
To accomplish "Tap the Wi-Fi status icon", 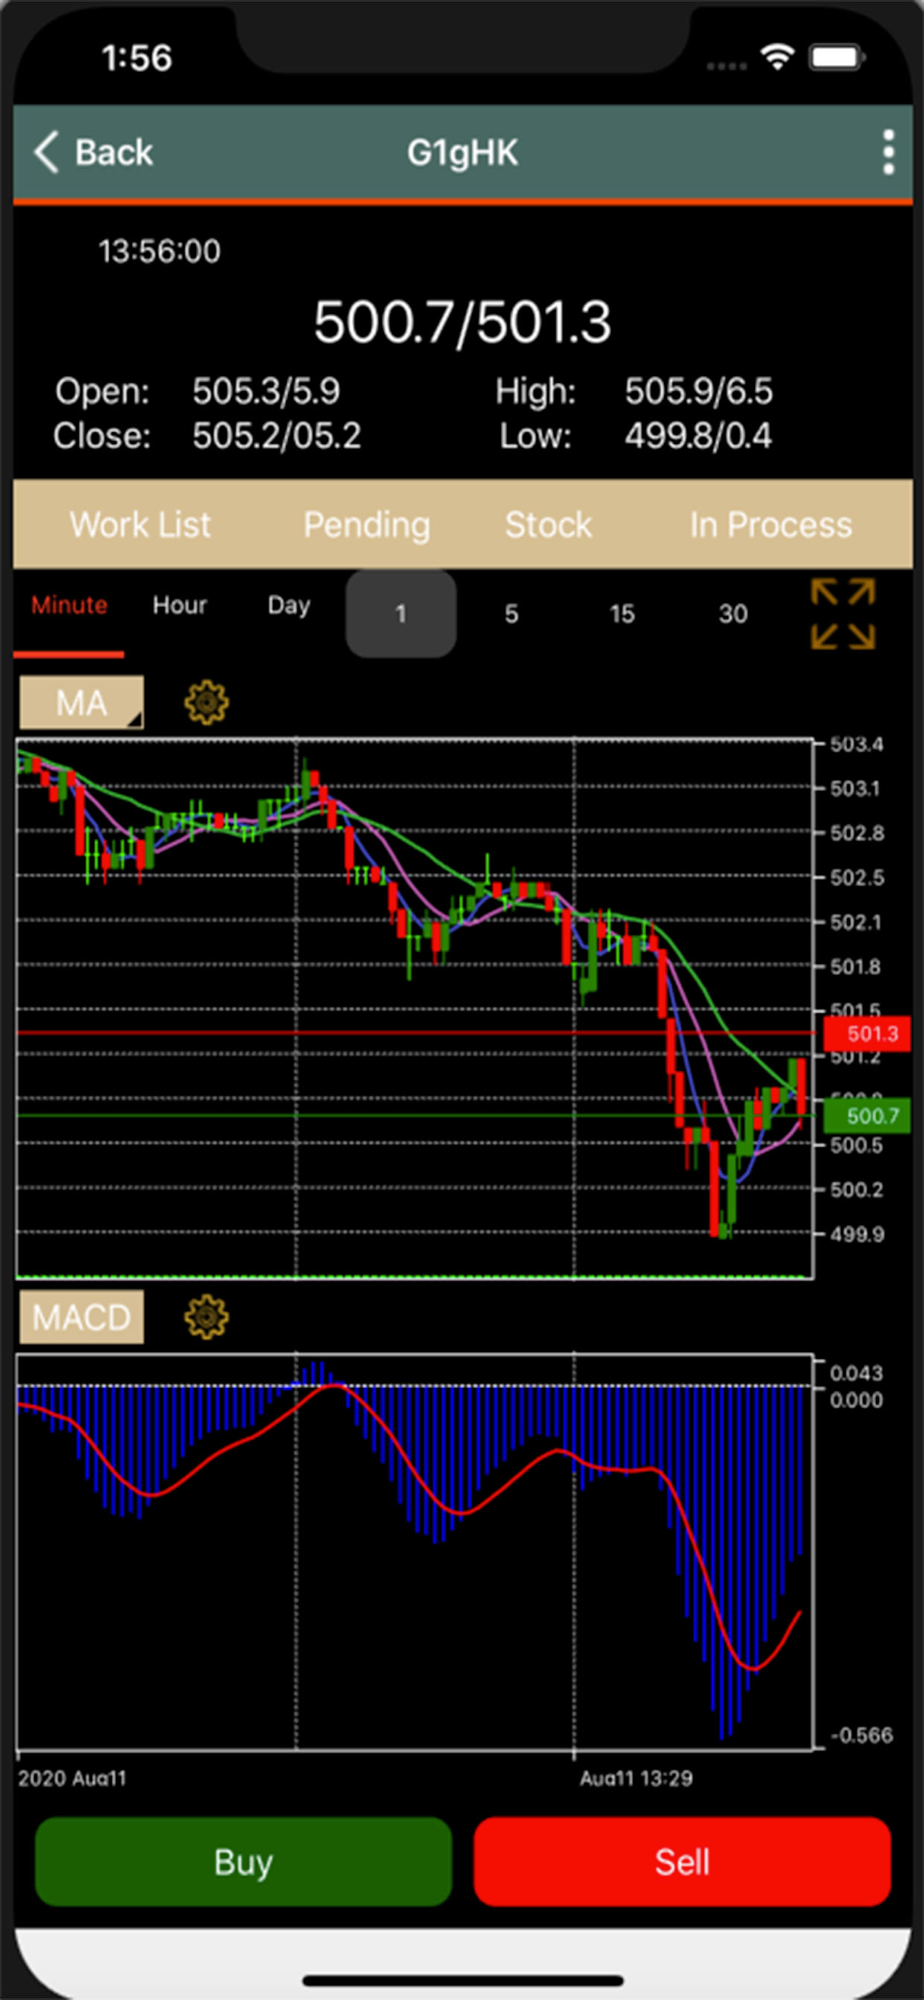I will click(777, 57).
